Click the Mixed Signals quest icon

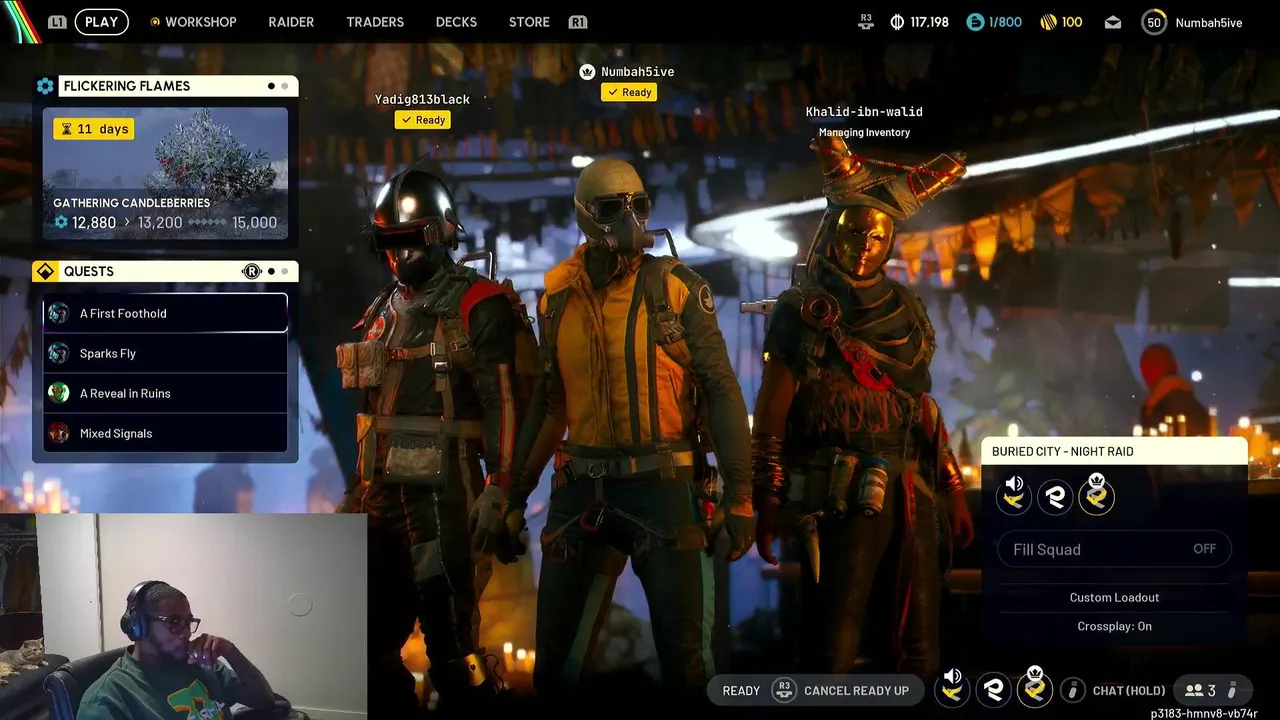pos(59,433)
